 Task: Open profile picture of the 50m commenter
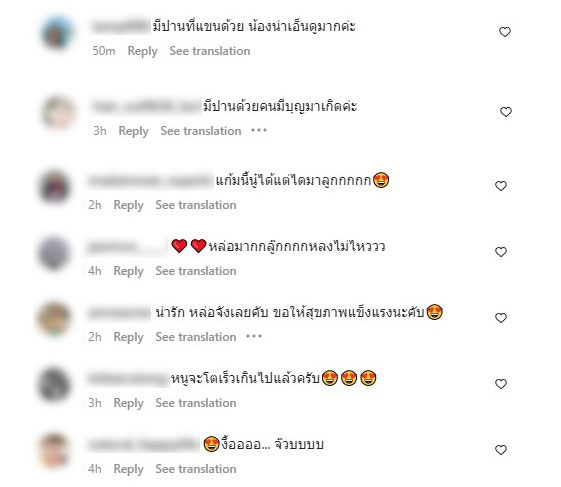coord(57,32)
